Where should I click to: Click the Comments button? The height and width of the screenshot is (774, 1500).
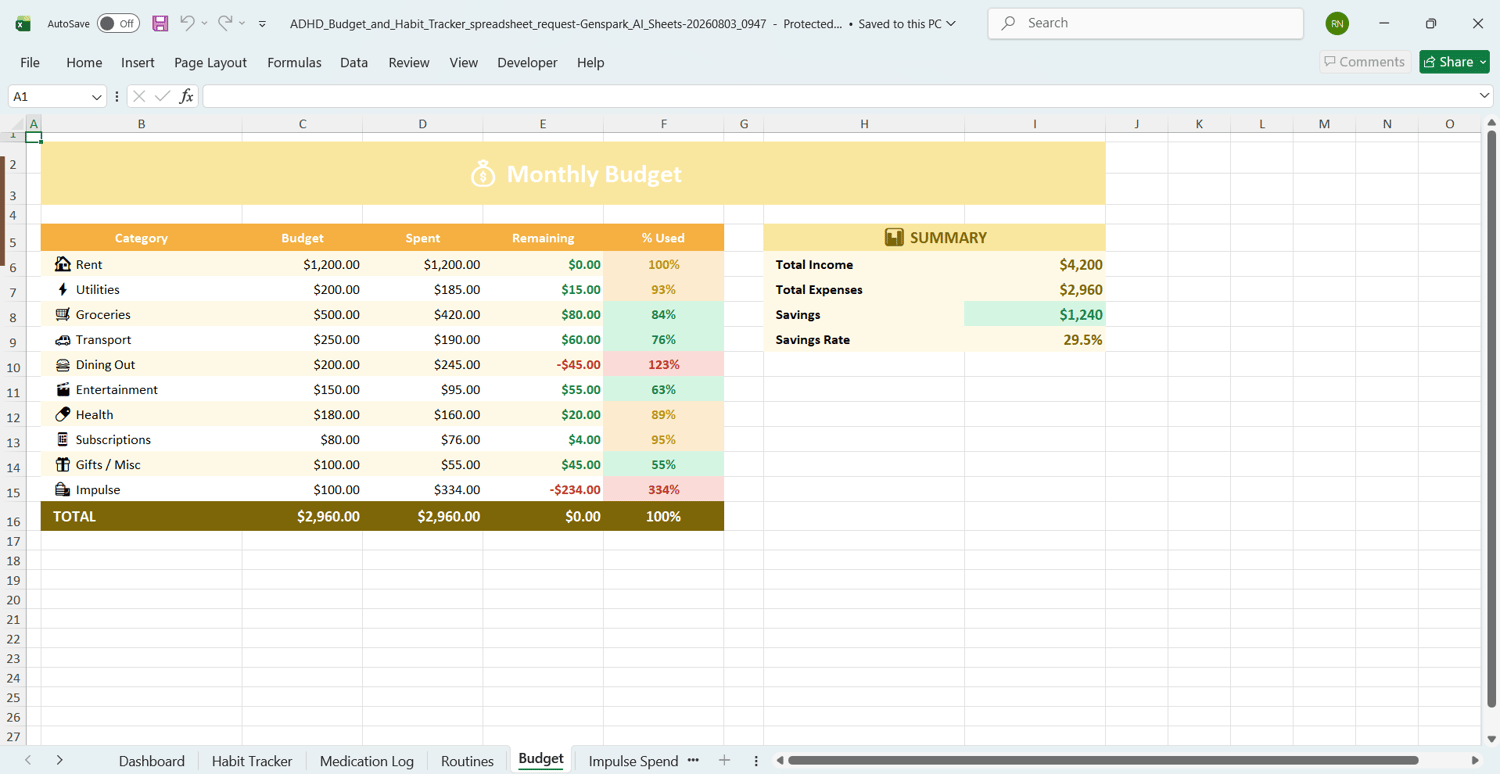1365,62
